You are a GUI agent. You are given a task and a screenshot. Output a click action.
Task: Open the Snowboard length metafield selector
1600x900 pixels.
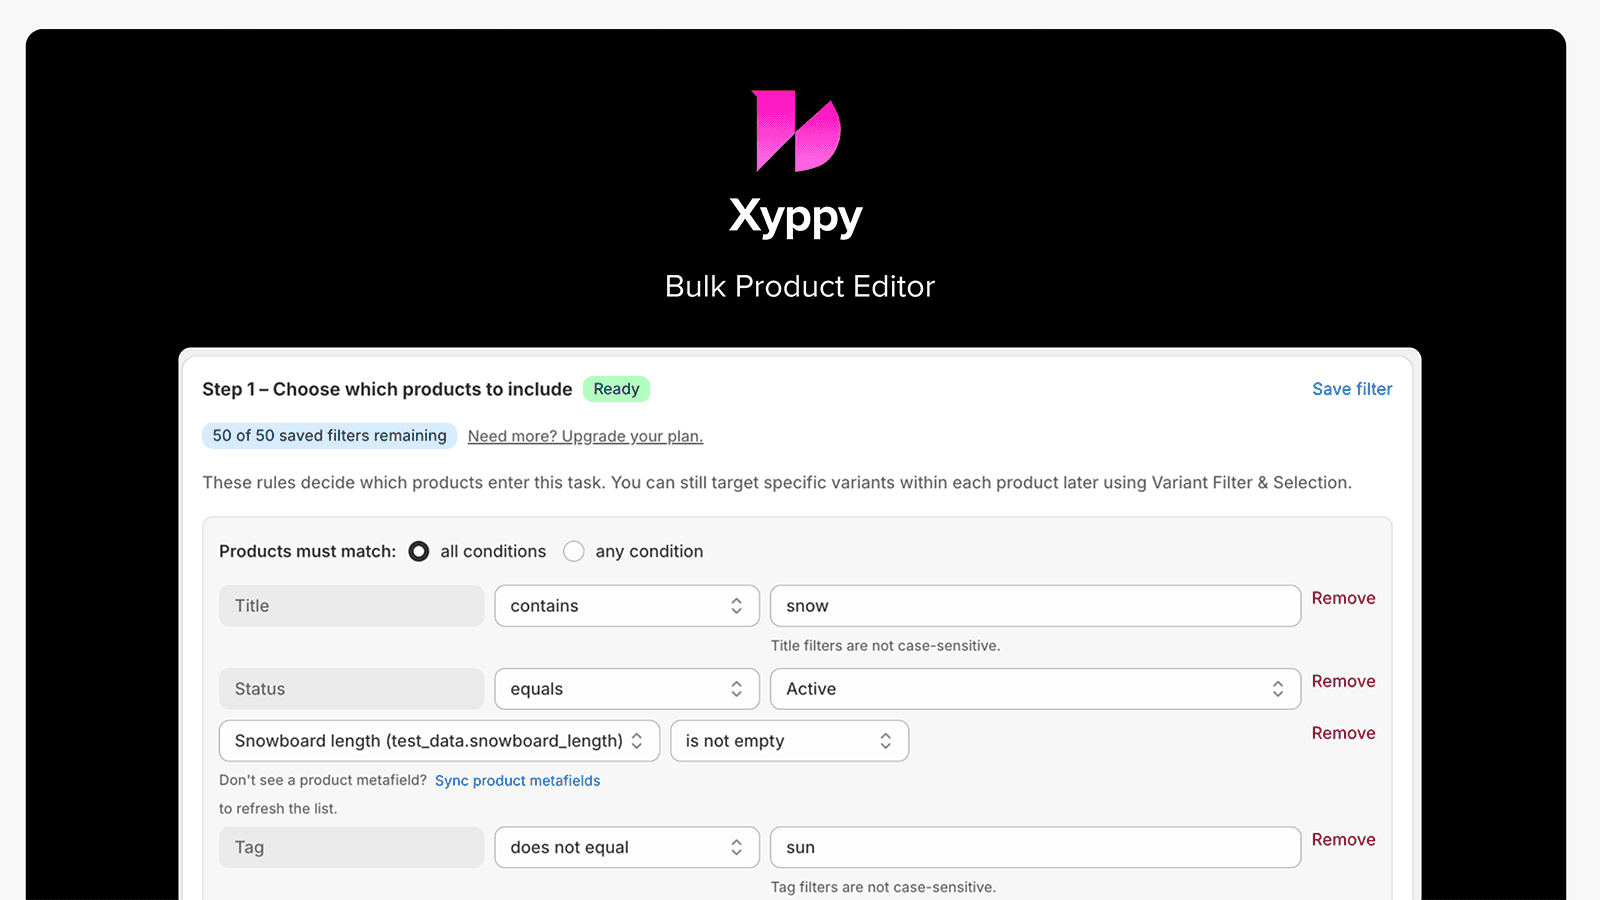[x=437, y=740]
